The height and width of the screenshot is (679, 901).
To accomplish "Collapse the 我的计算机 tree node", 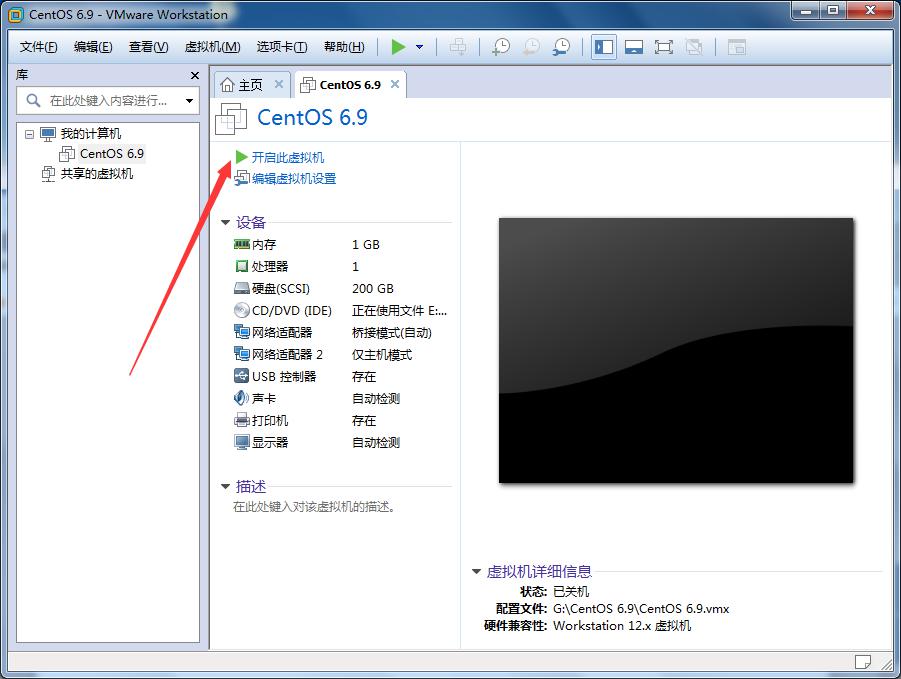I will click(x=29, y=134).
